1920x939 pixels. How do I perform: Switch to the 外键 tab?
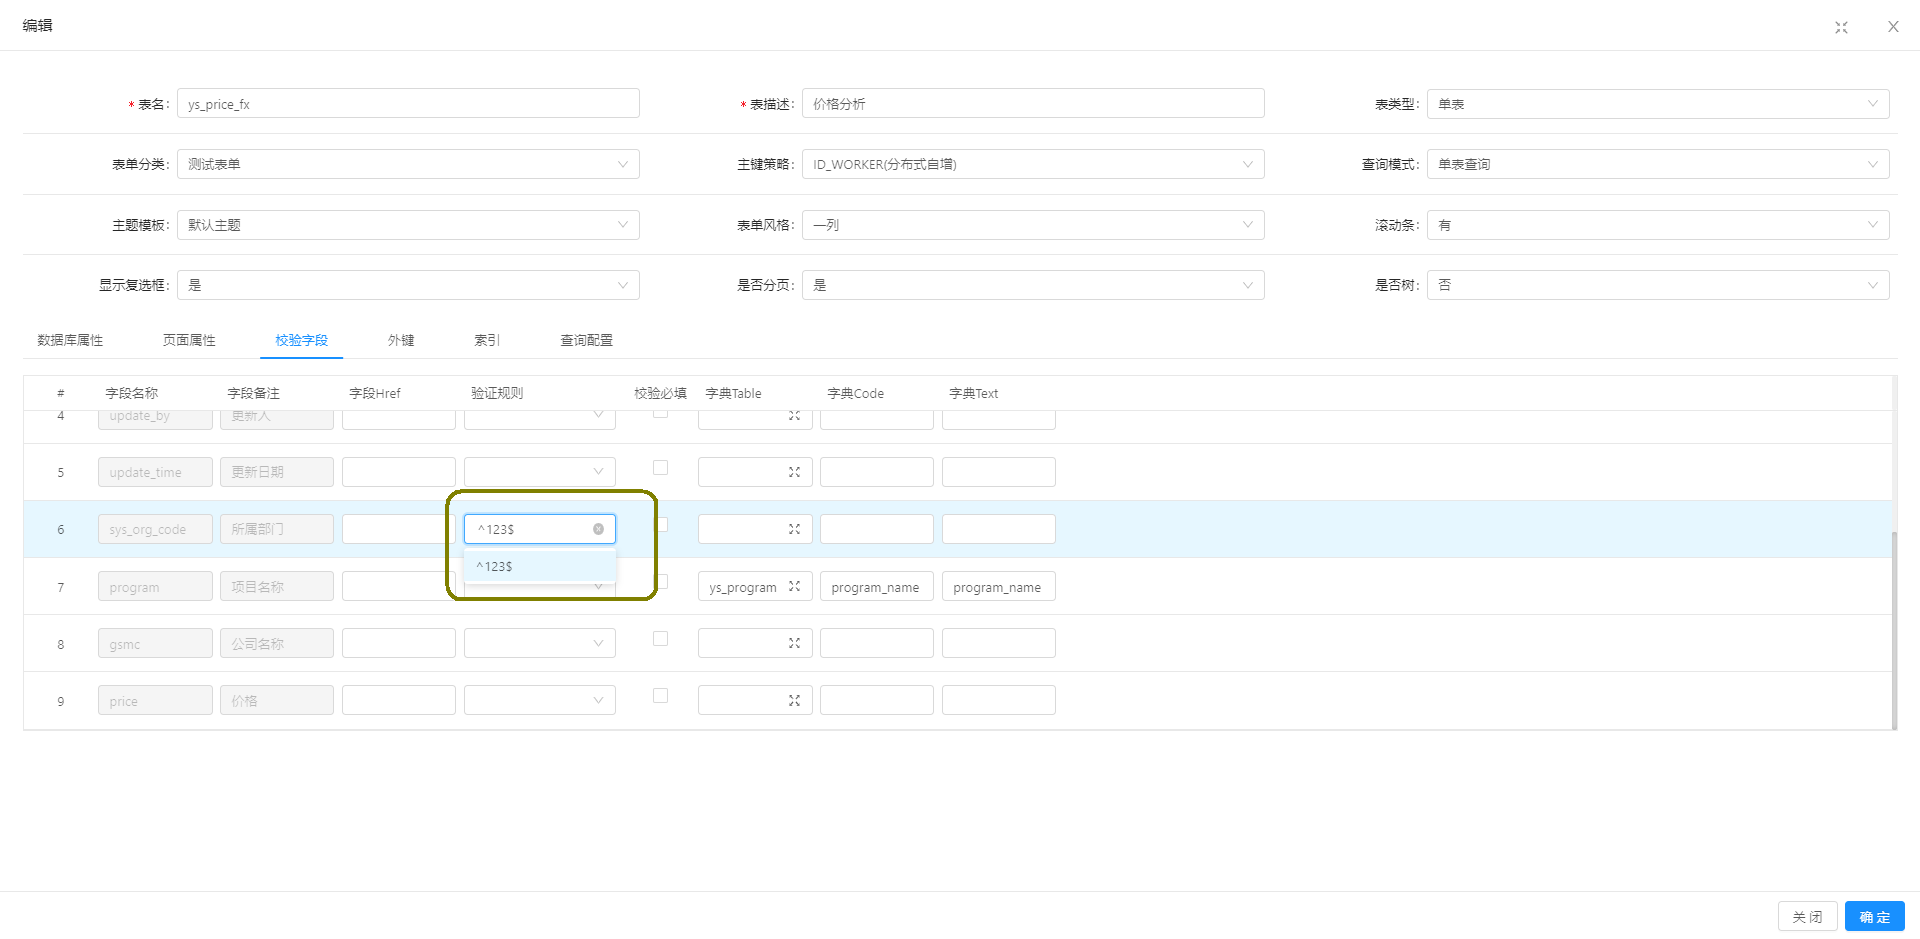pyautogui.click(x=401, y=340)
